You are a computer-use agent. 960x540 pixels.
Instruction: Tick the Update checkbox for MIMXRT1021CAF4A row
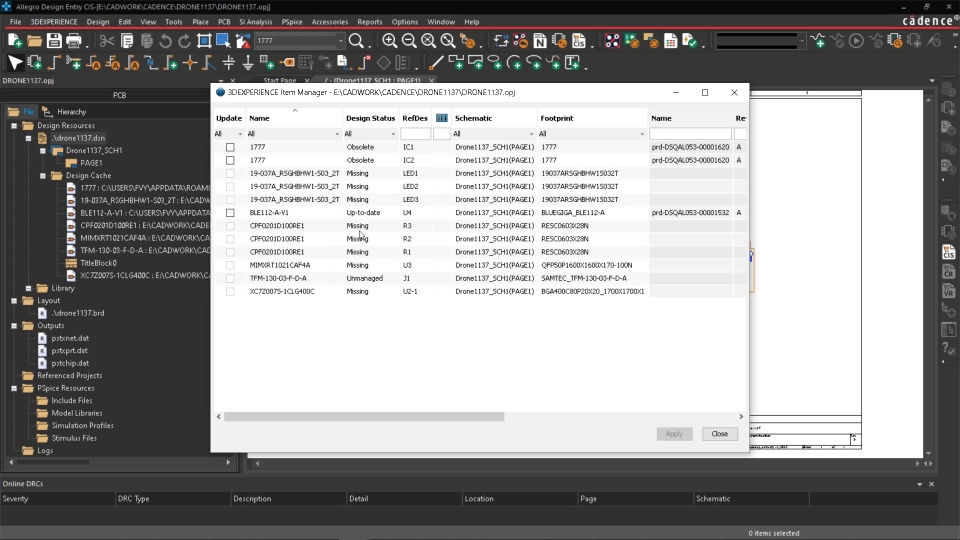point(230,266)
